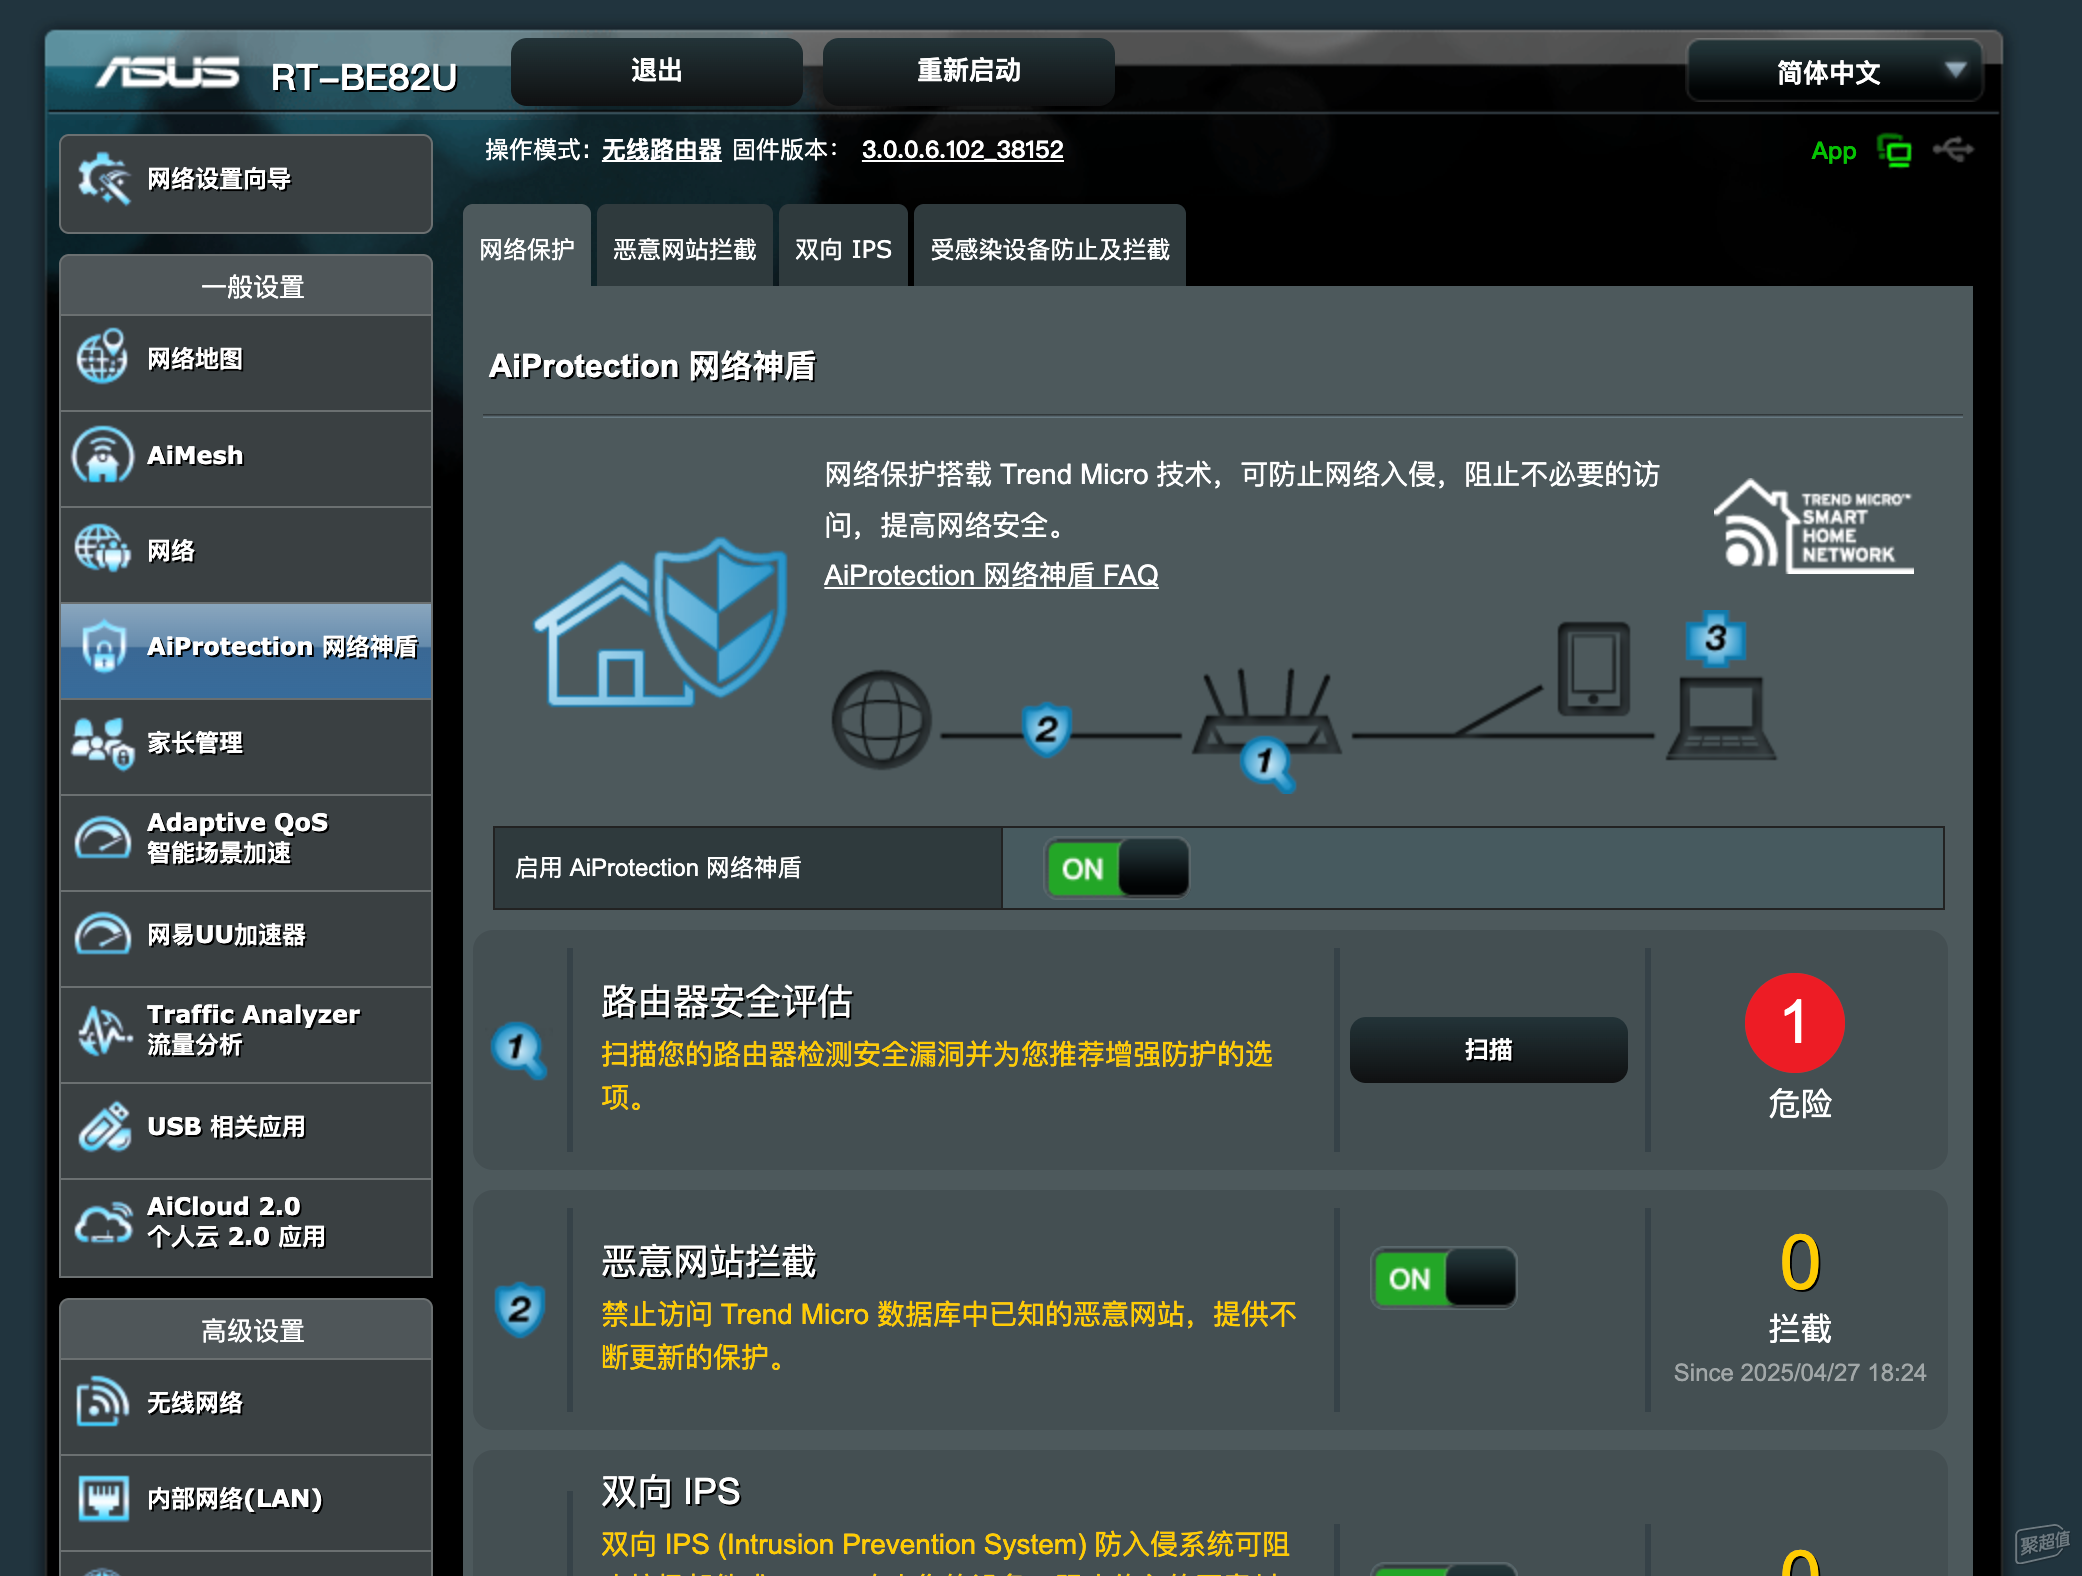Image resolution: width=2082 pixels, height=1576 pixels.
Task: Click the shield icon beside 恶意网站拦截
Action: (519, 1309)
